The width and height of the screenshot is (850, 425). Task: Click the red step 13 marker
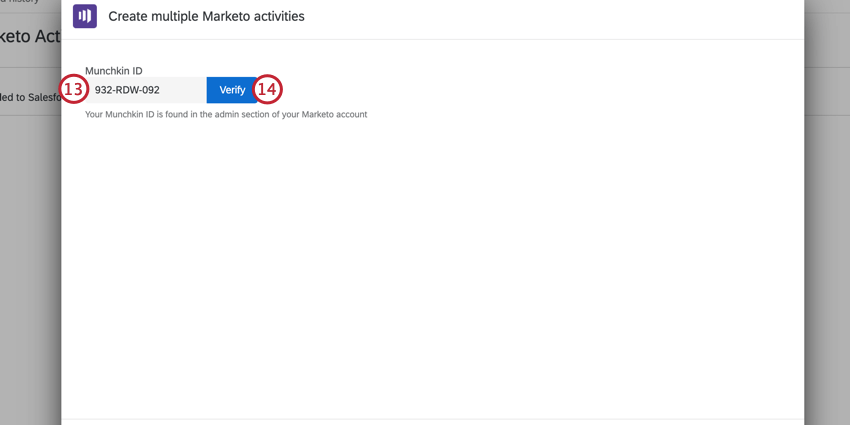pyautogui.click(x=73, y=90)
